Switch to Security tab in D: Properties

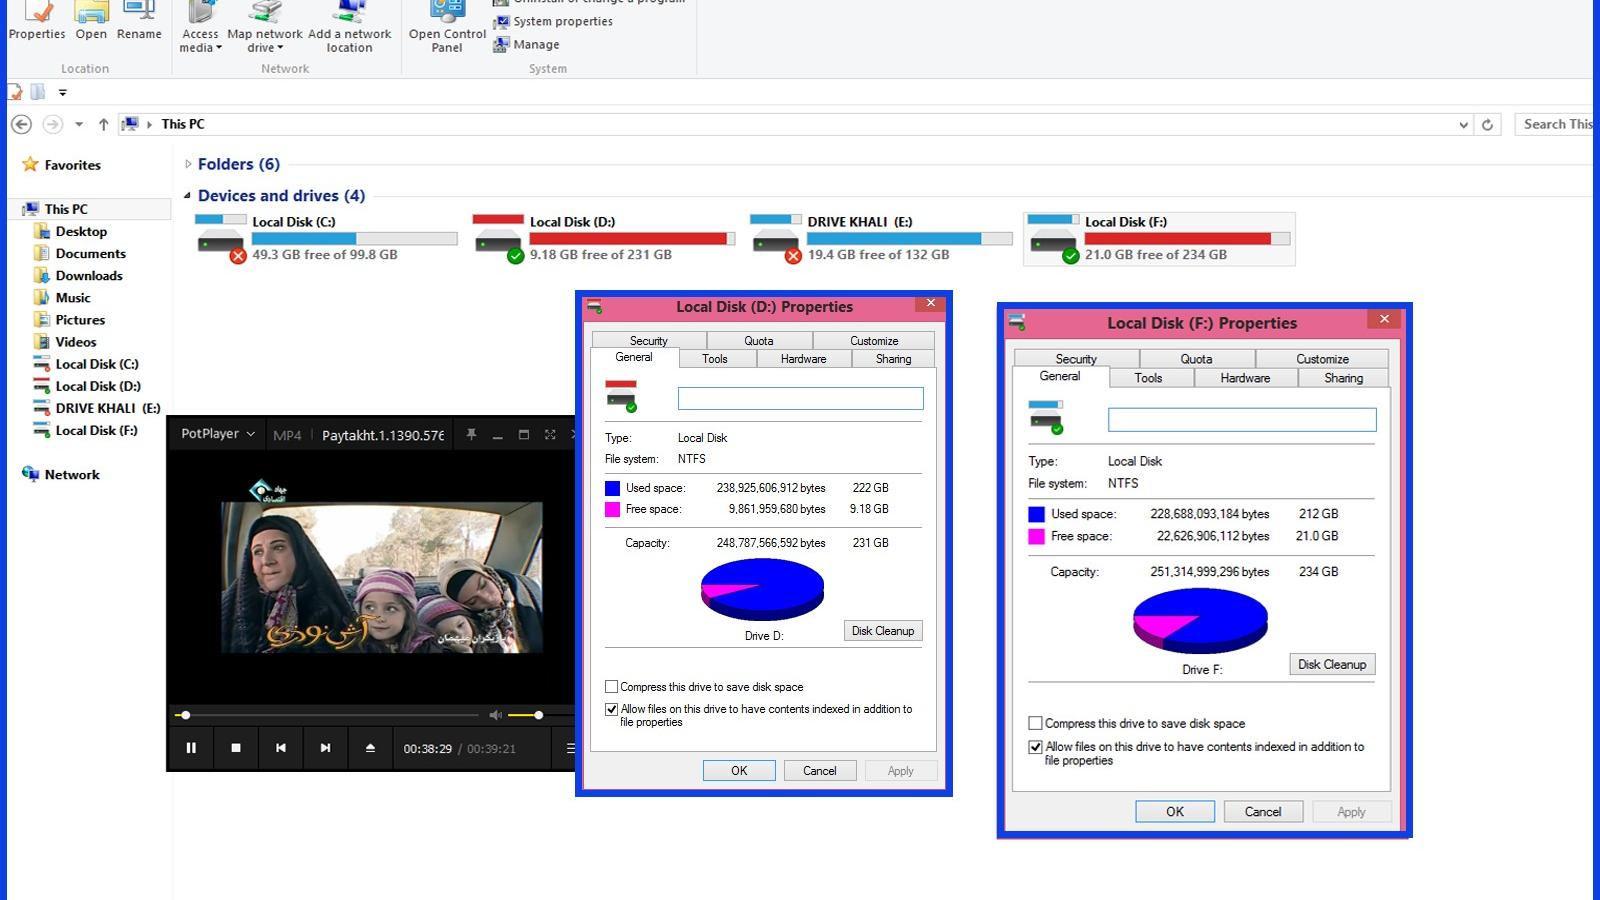click(x=648, y=340)
